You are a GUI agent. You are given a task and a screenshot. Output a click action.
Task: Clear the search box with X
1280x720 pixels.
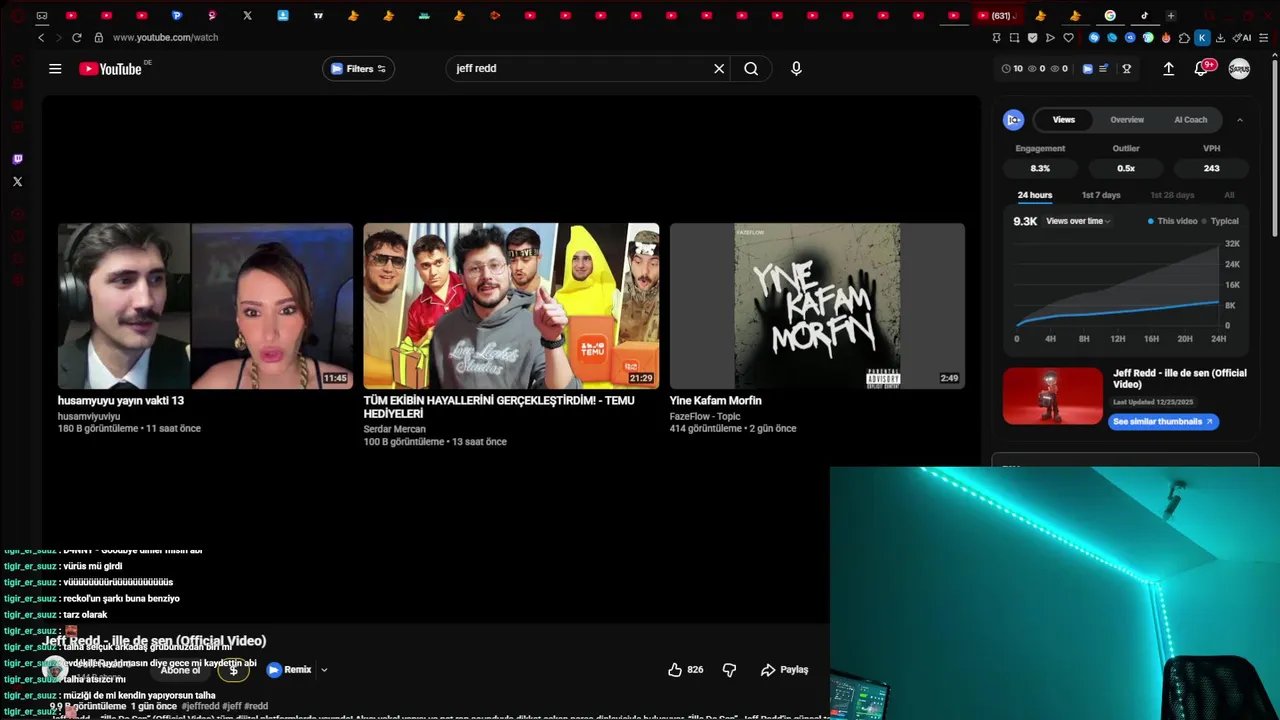(x=718, y=69)
